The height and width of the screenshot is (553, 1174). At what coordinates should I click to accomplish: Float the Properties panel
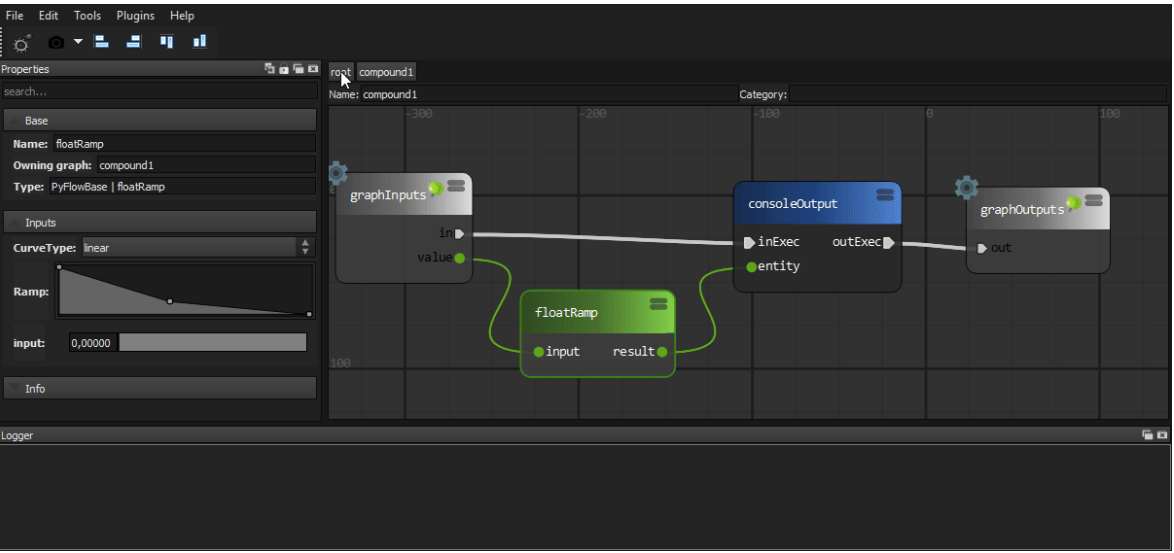298,69
